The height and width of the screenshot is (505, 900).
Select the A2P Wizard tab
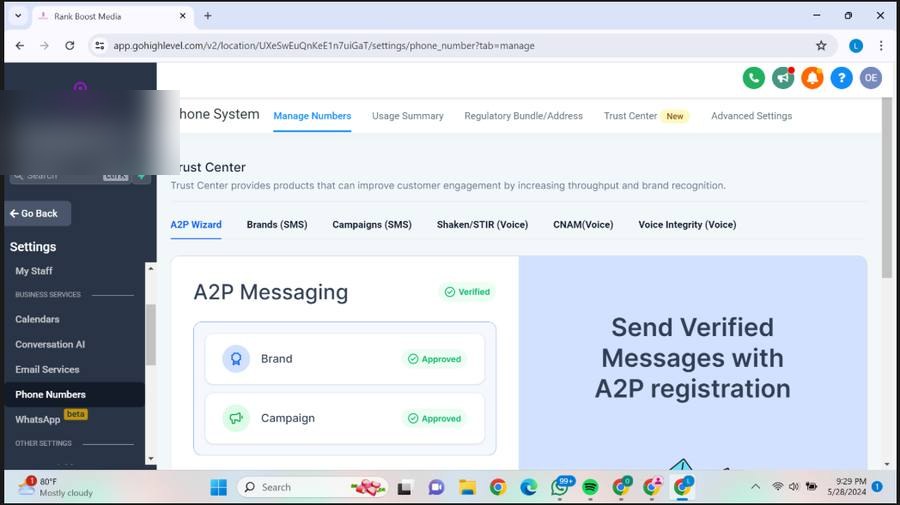pos(196,225)
